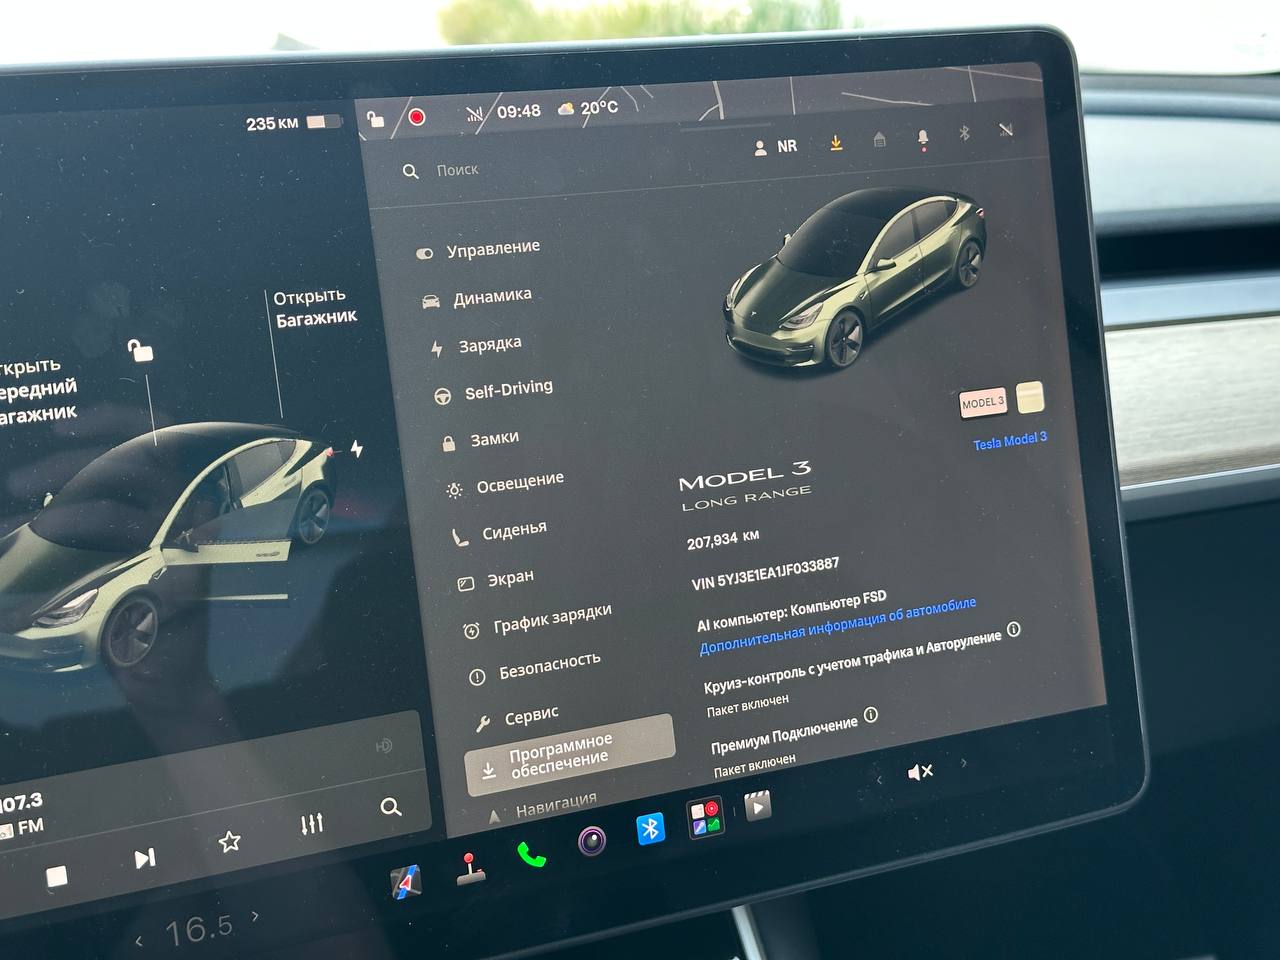1280x960 pixels.
Task: Search media with the magnifier icon
Action: tap(391, 807)
